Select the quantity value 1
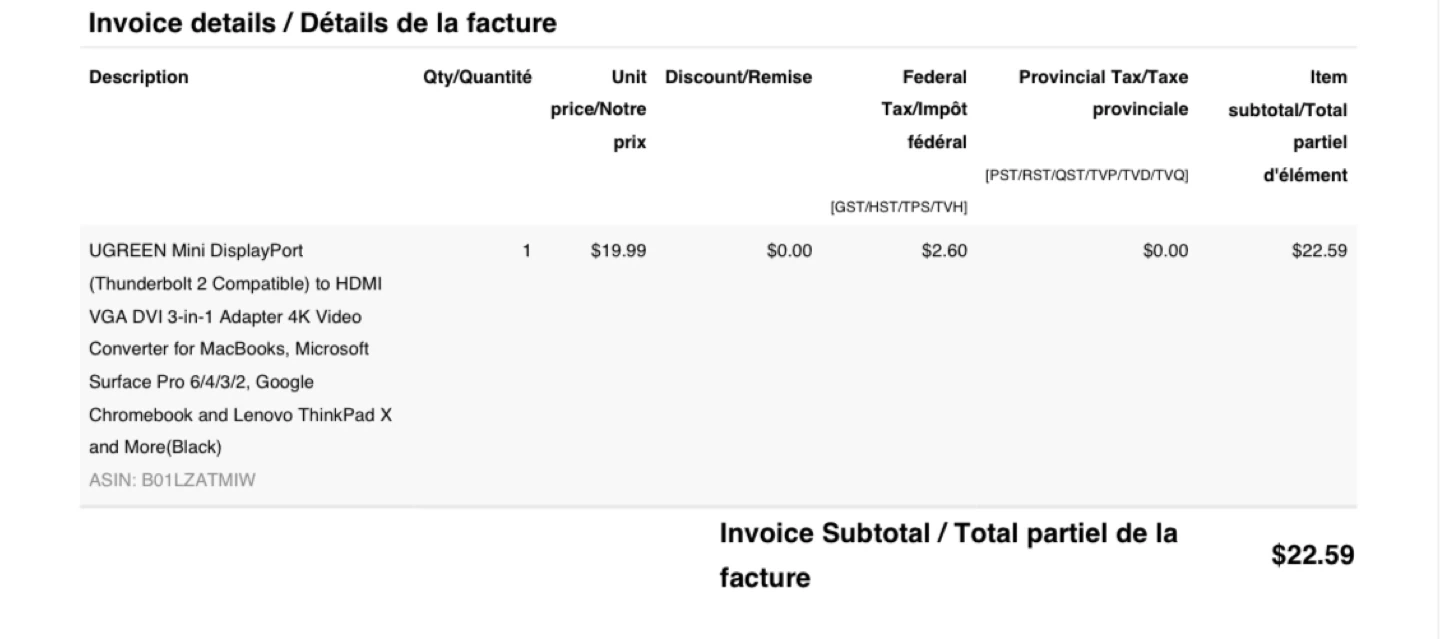Viewport: 1440px width, 639px height. click(526, 251)
